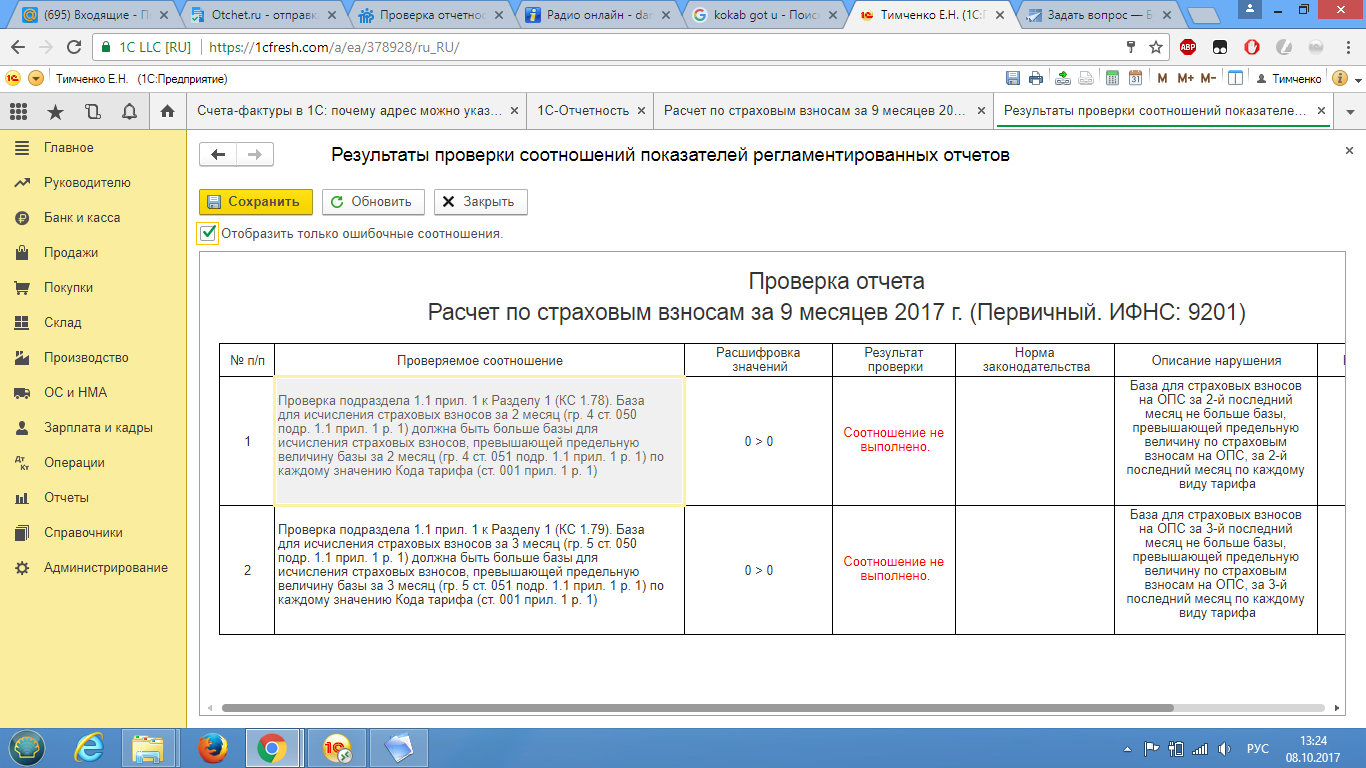Open the sections grid menu icon
Image resolution: width=1366 pixels, height=768 pixels.
18,112
